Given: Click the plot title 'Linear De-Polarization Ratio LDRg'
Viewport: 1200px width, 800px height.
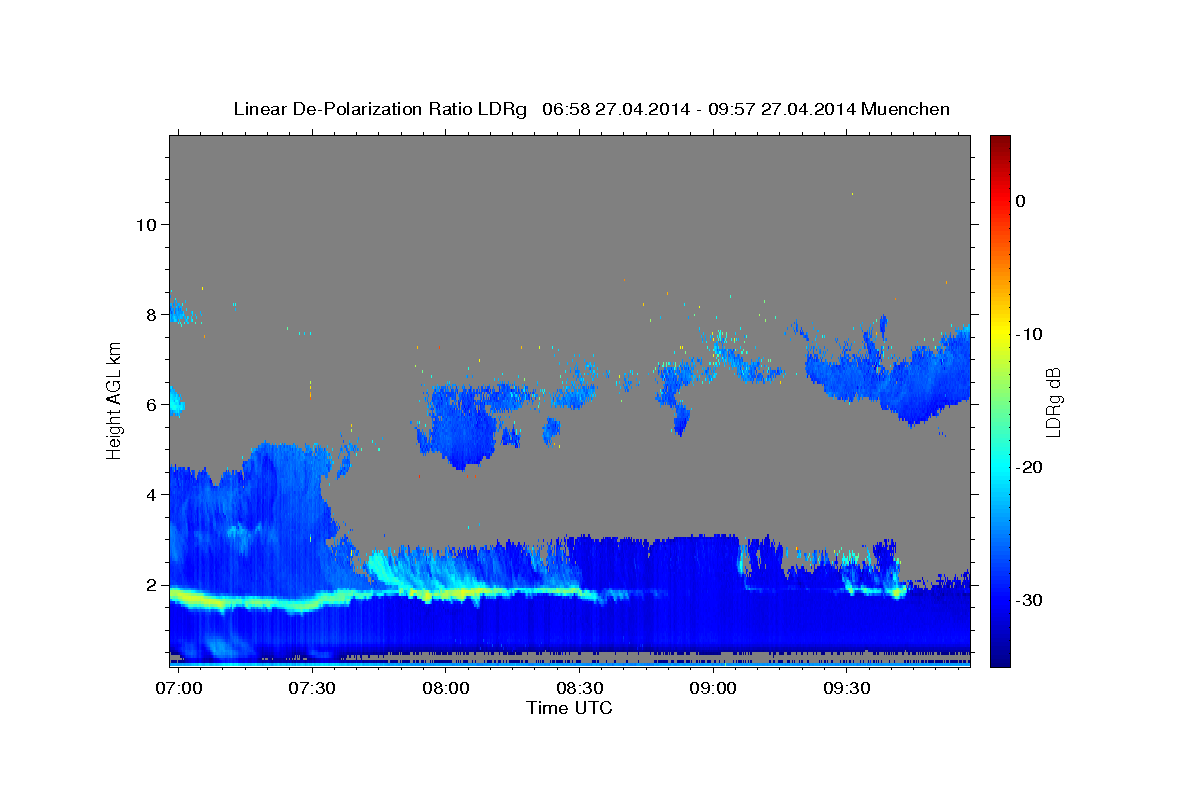Looking at the screenshot, I should 380,109.
